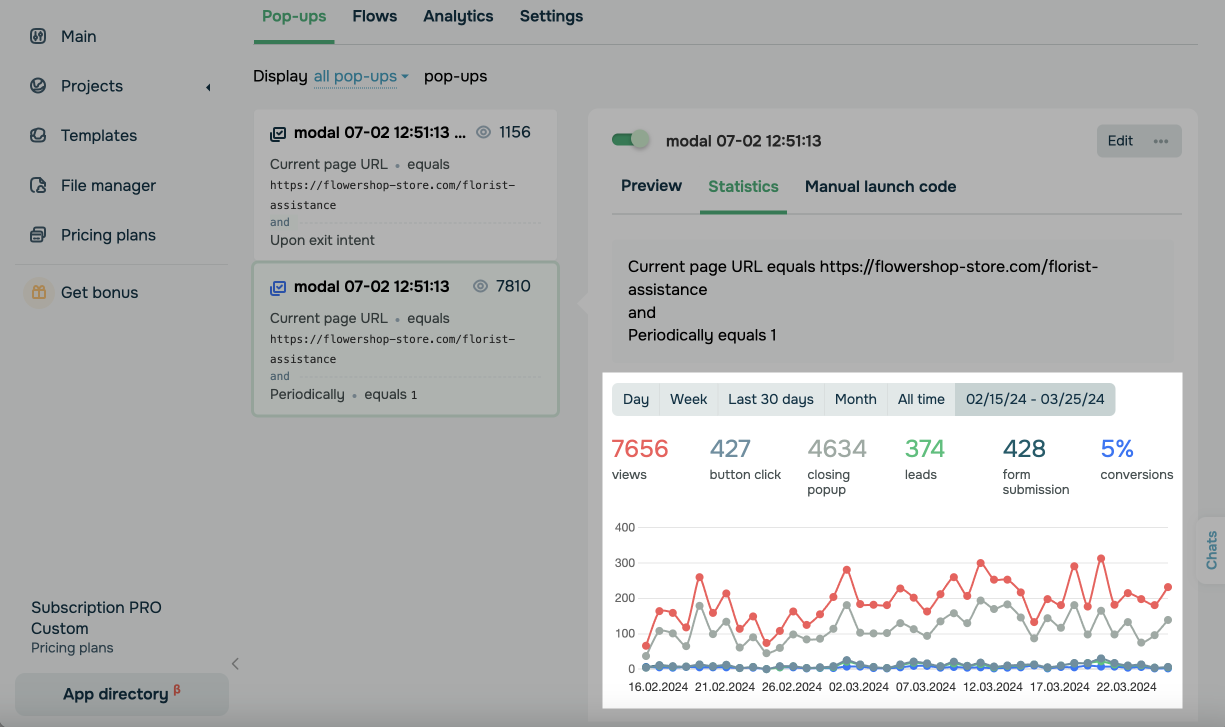The height and width of the screenshot is (727, 1225).
Task: Expand the Projects submenu arrow
Action: (x=208, y=87)
